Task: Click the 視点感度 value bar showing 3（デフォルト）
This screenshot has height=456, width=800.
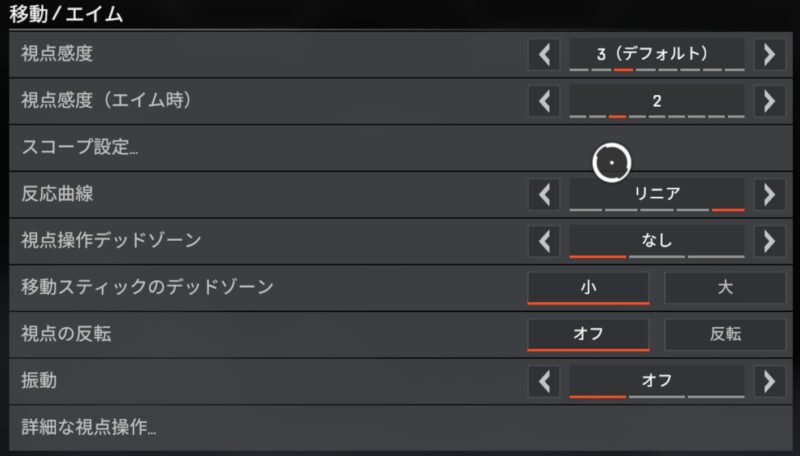Action: (x=657, y=54)
